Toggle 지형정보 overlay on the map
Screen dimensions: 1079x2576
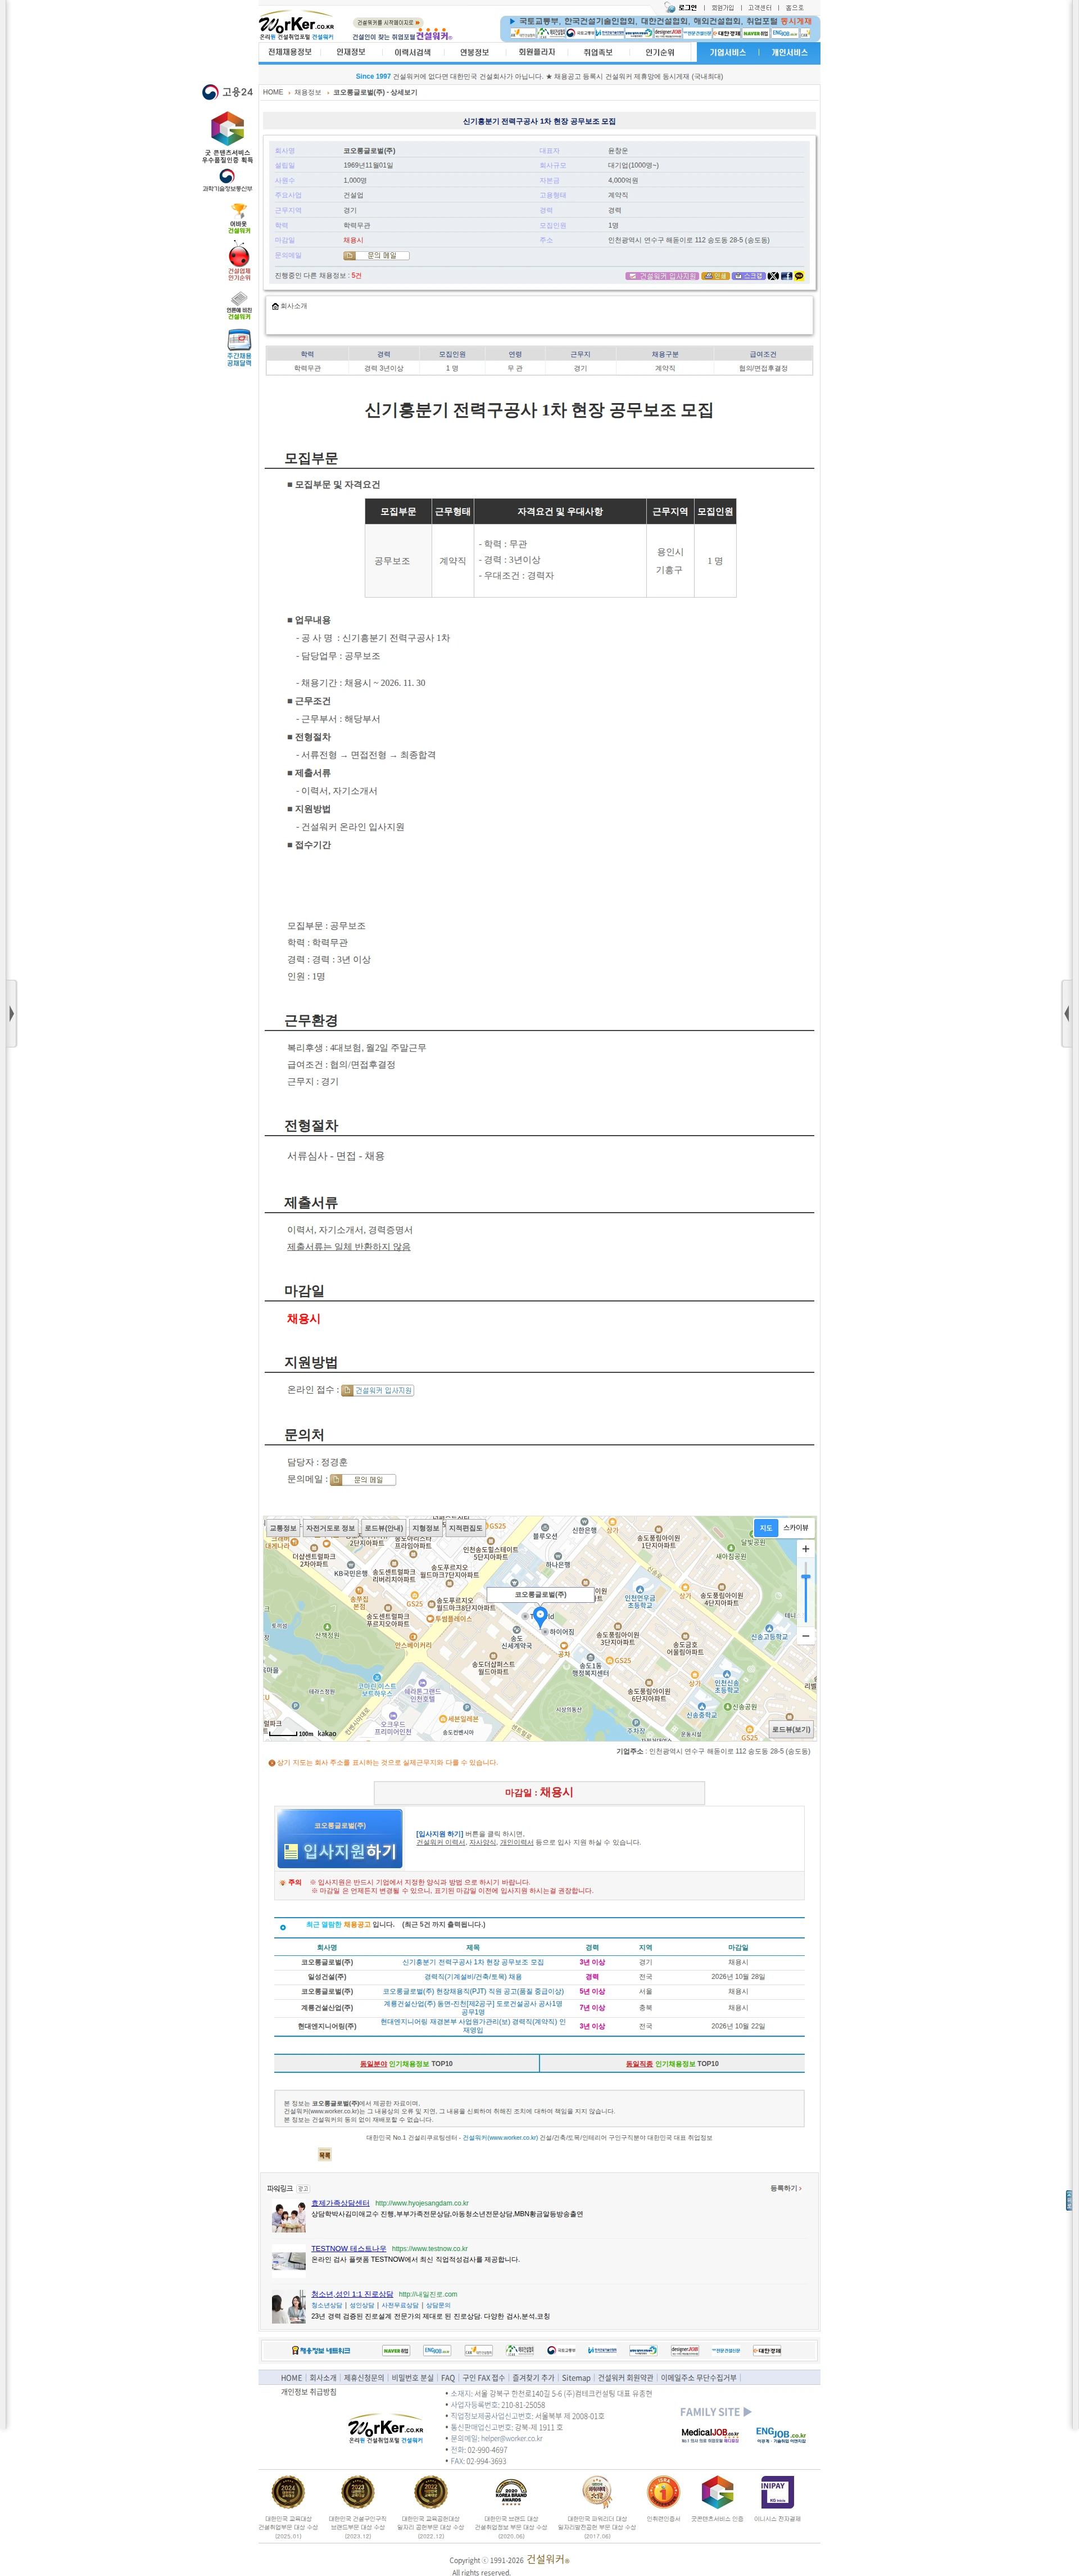tap(425, 1528)
